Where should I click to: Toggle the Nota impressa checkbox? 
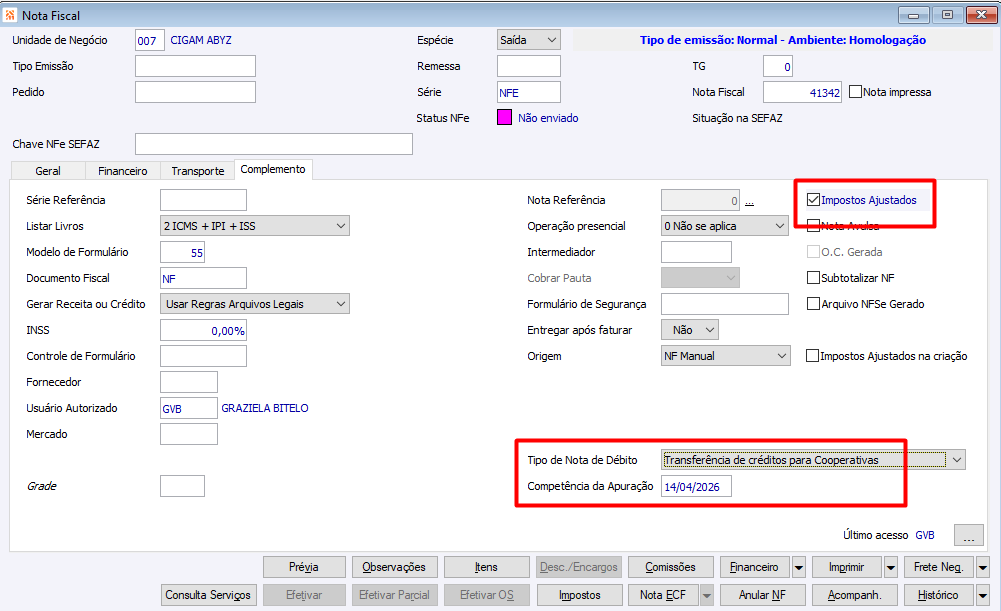pyautogui.click(x=855, y=92)
